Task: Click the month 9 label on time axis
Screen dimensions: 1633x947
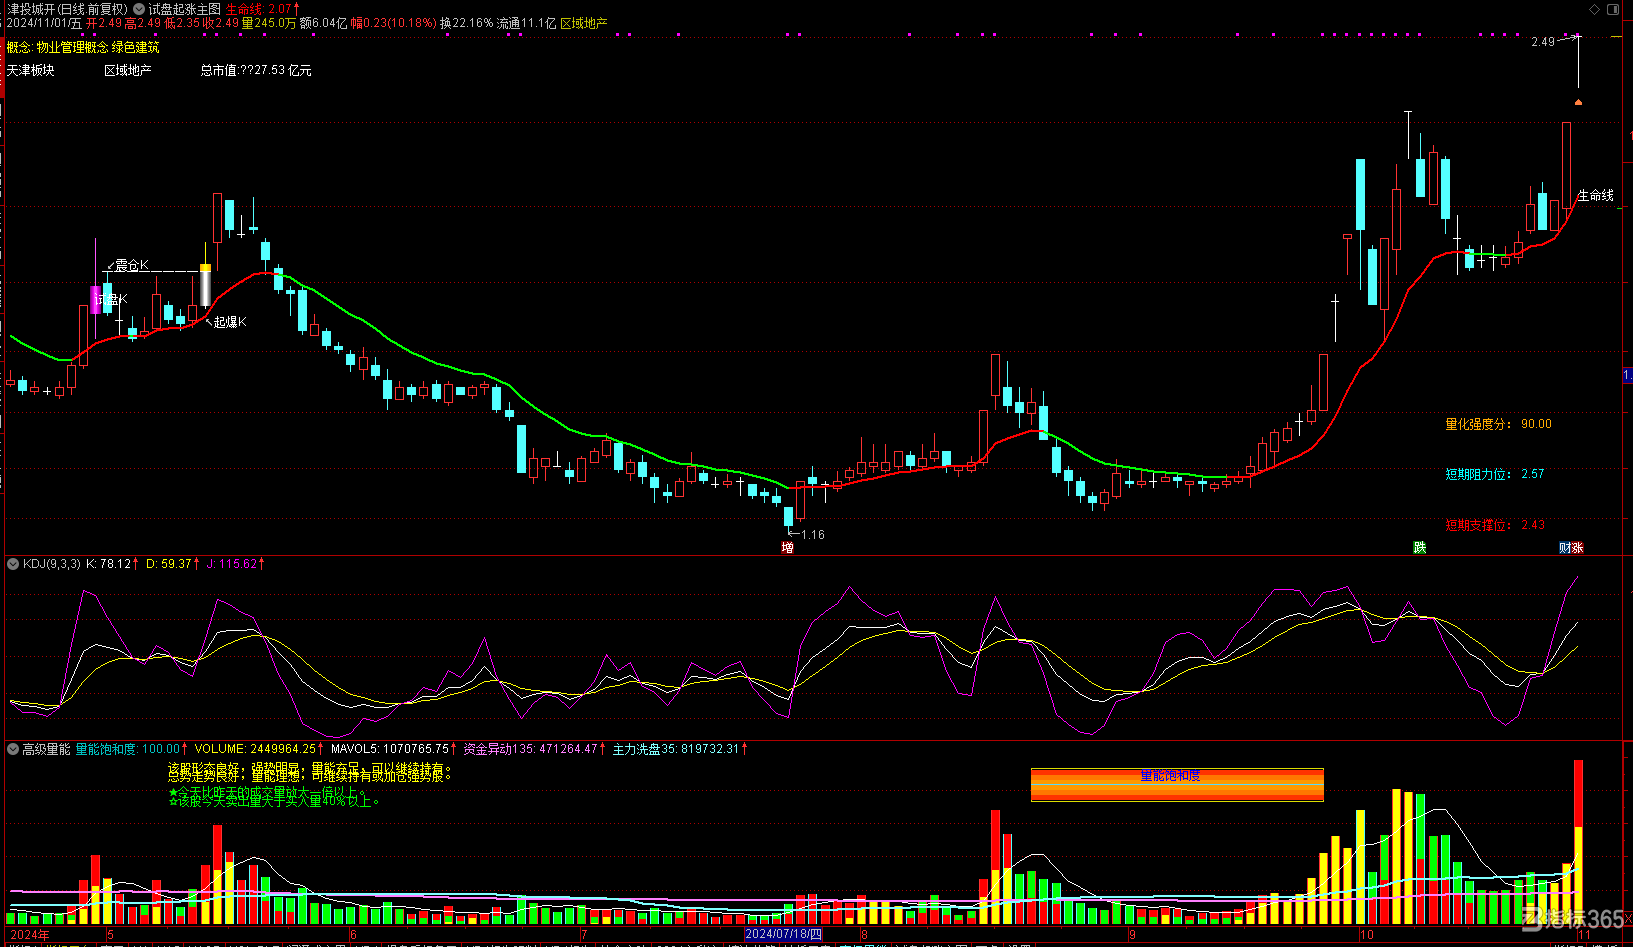Action: (x=1133, y=935)
